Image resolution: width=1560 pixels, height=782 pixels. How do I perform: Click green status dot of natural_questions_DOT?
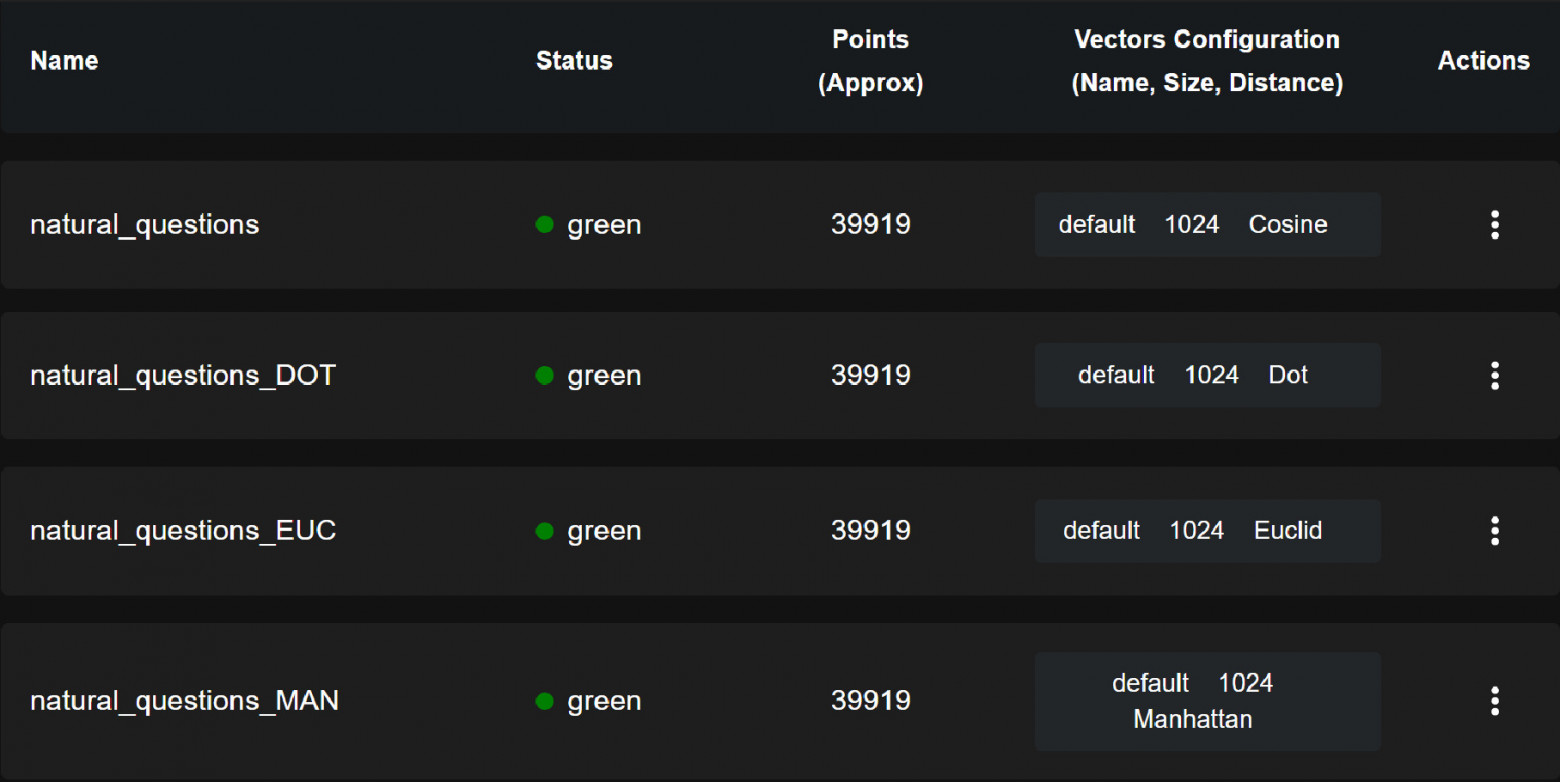coord(545,376)
